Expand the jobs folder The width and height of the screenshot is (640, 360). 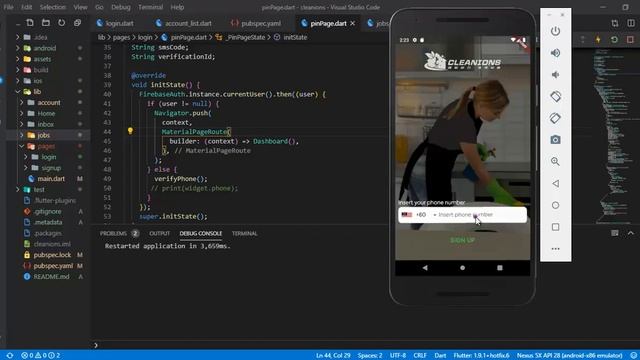pos(21,135)
